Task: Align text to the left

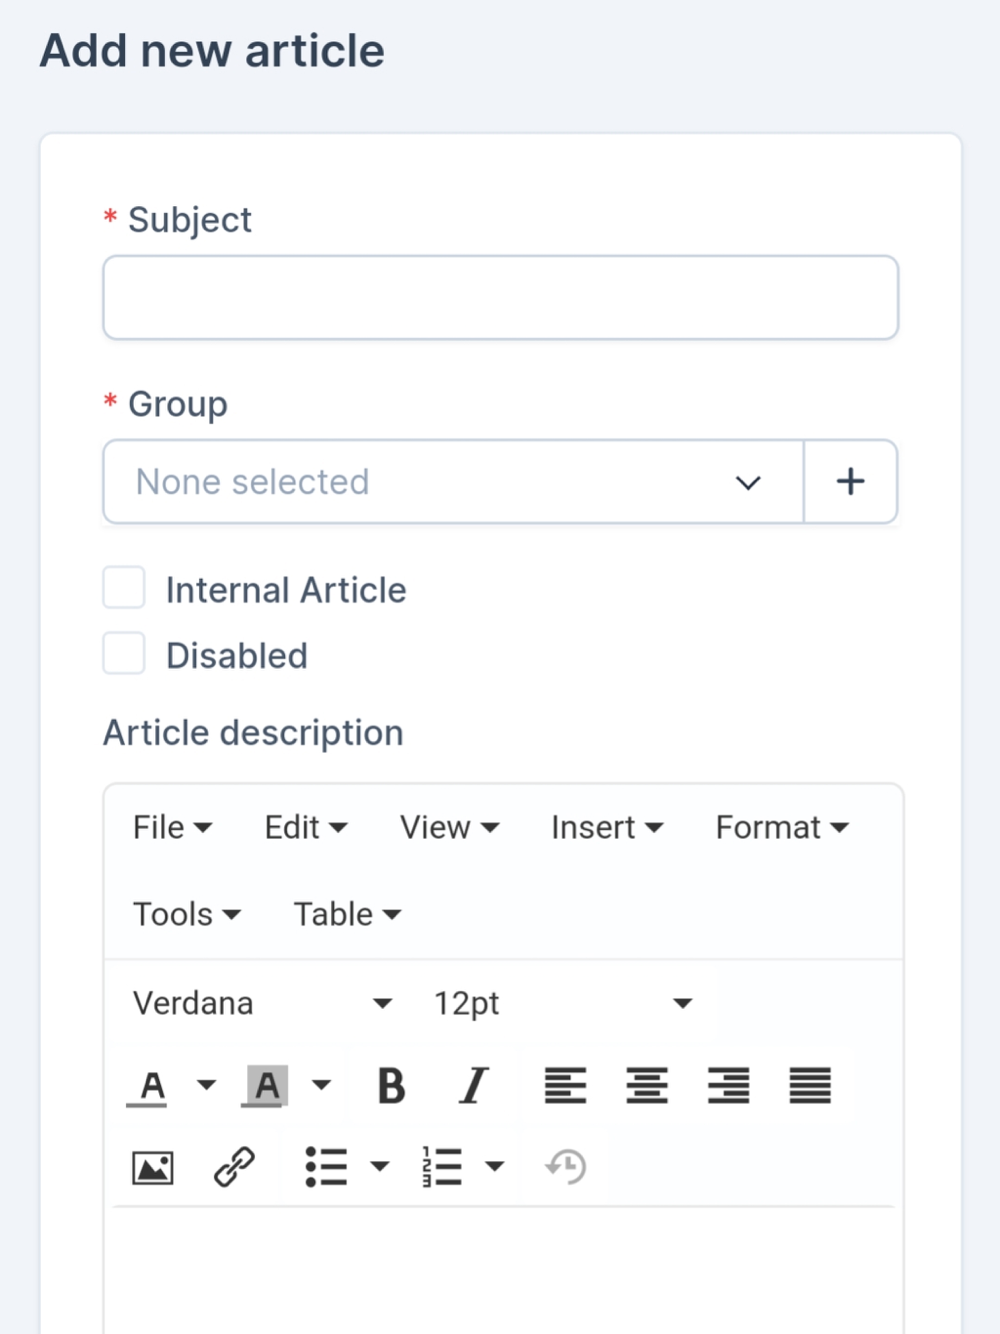Action: pyautogui.click(x=565, y=1085)
